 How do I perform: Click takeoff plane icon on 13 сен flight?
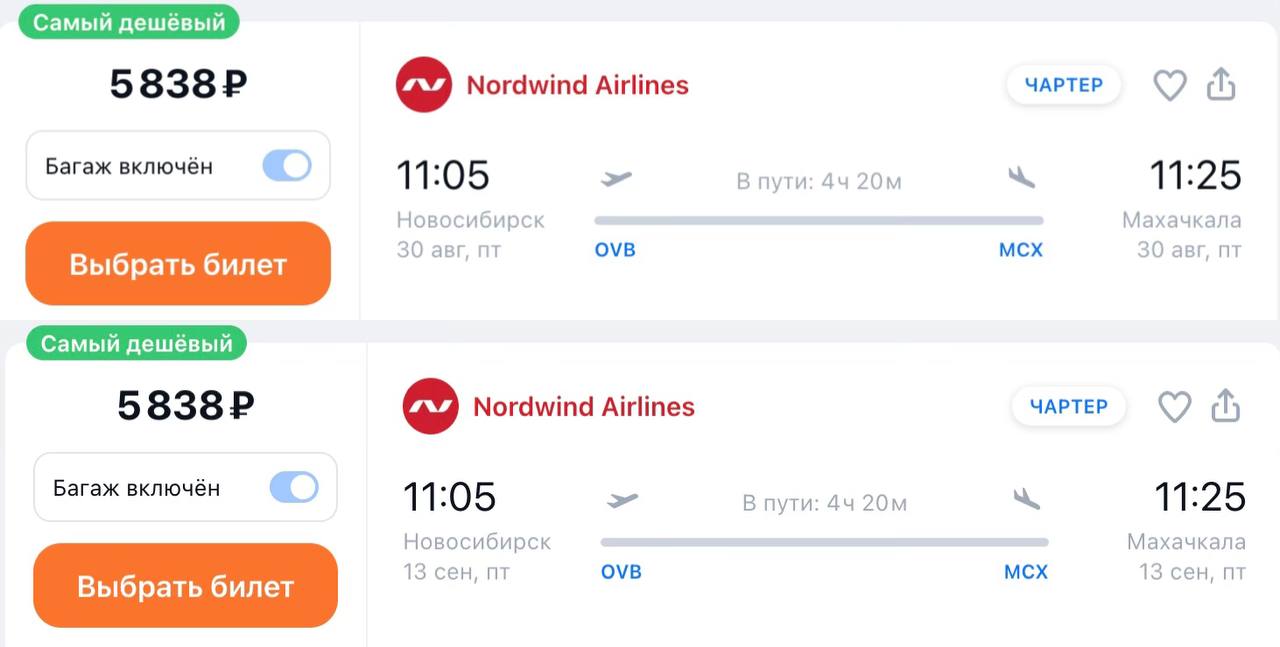pos(622,500)
